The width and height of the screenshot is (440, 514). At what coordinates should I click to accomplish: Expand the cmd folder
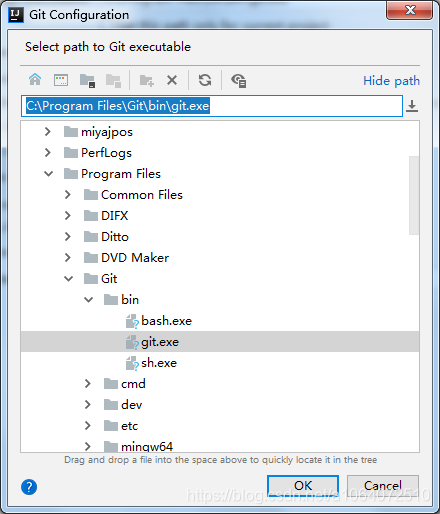88,384
